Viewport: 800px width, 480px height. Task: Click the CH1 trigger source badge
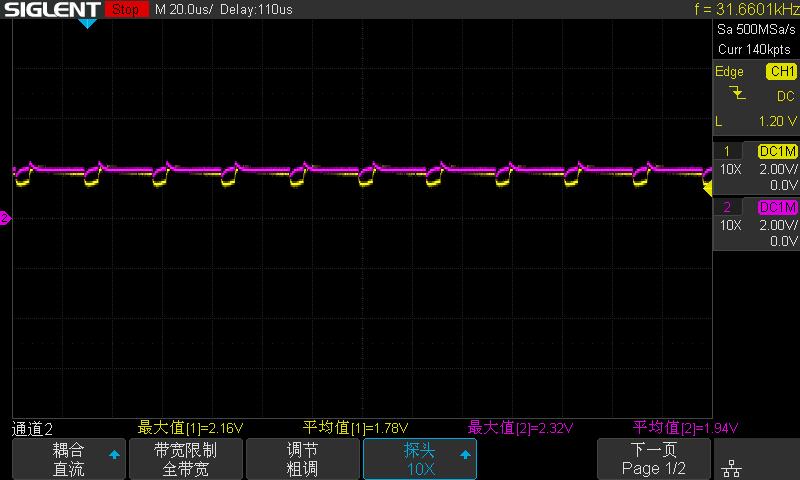781,71
